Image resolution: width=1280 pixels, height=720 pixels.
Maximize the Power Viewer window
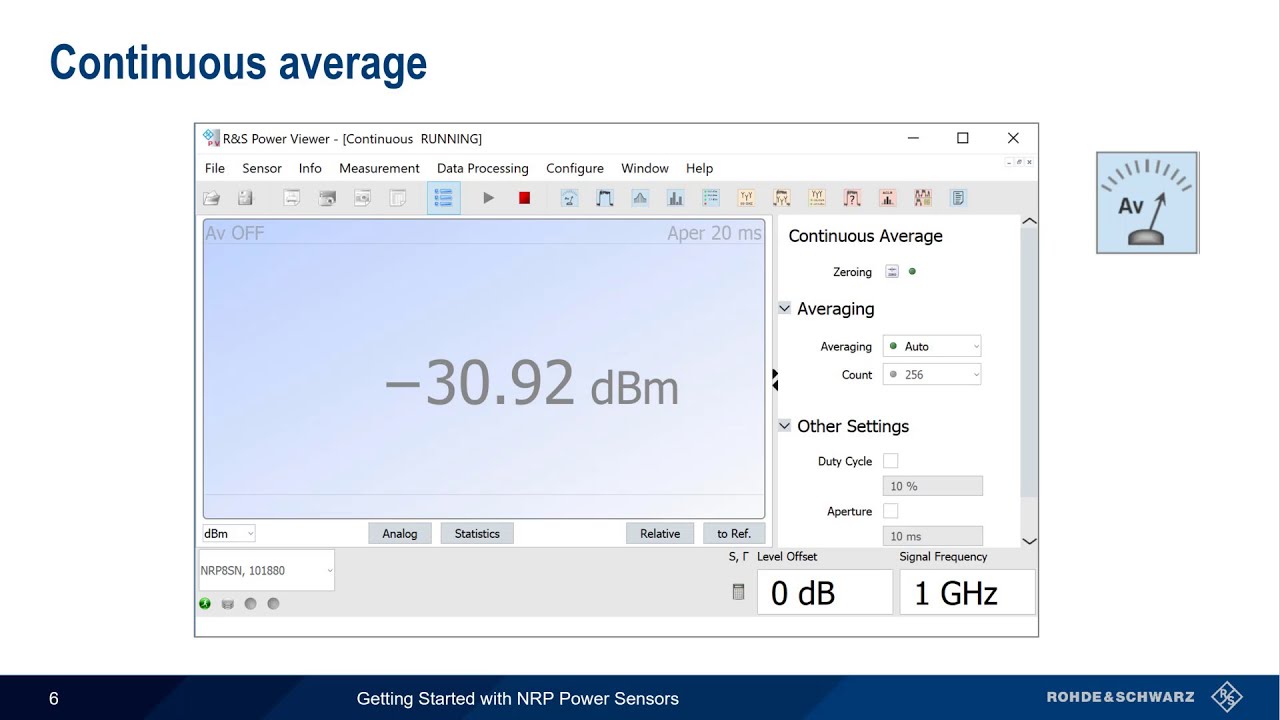pos(962,138)
